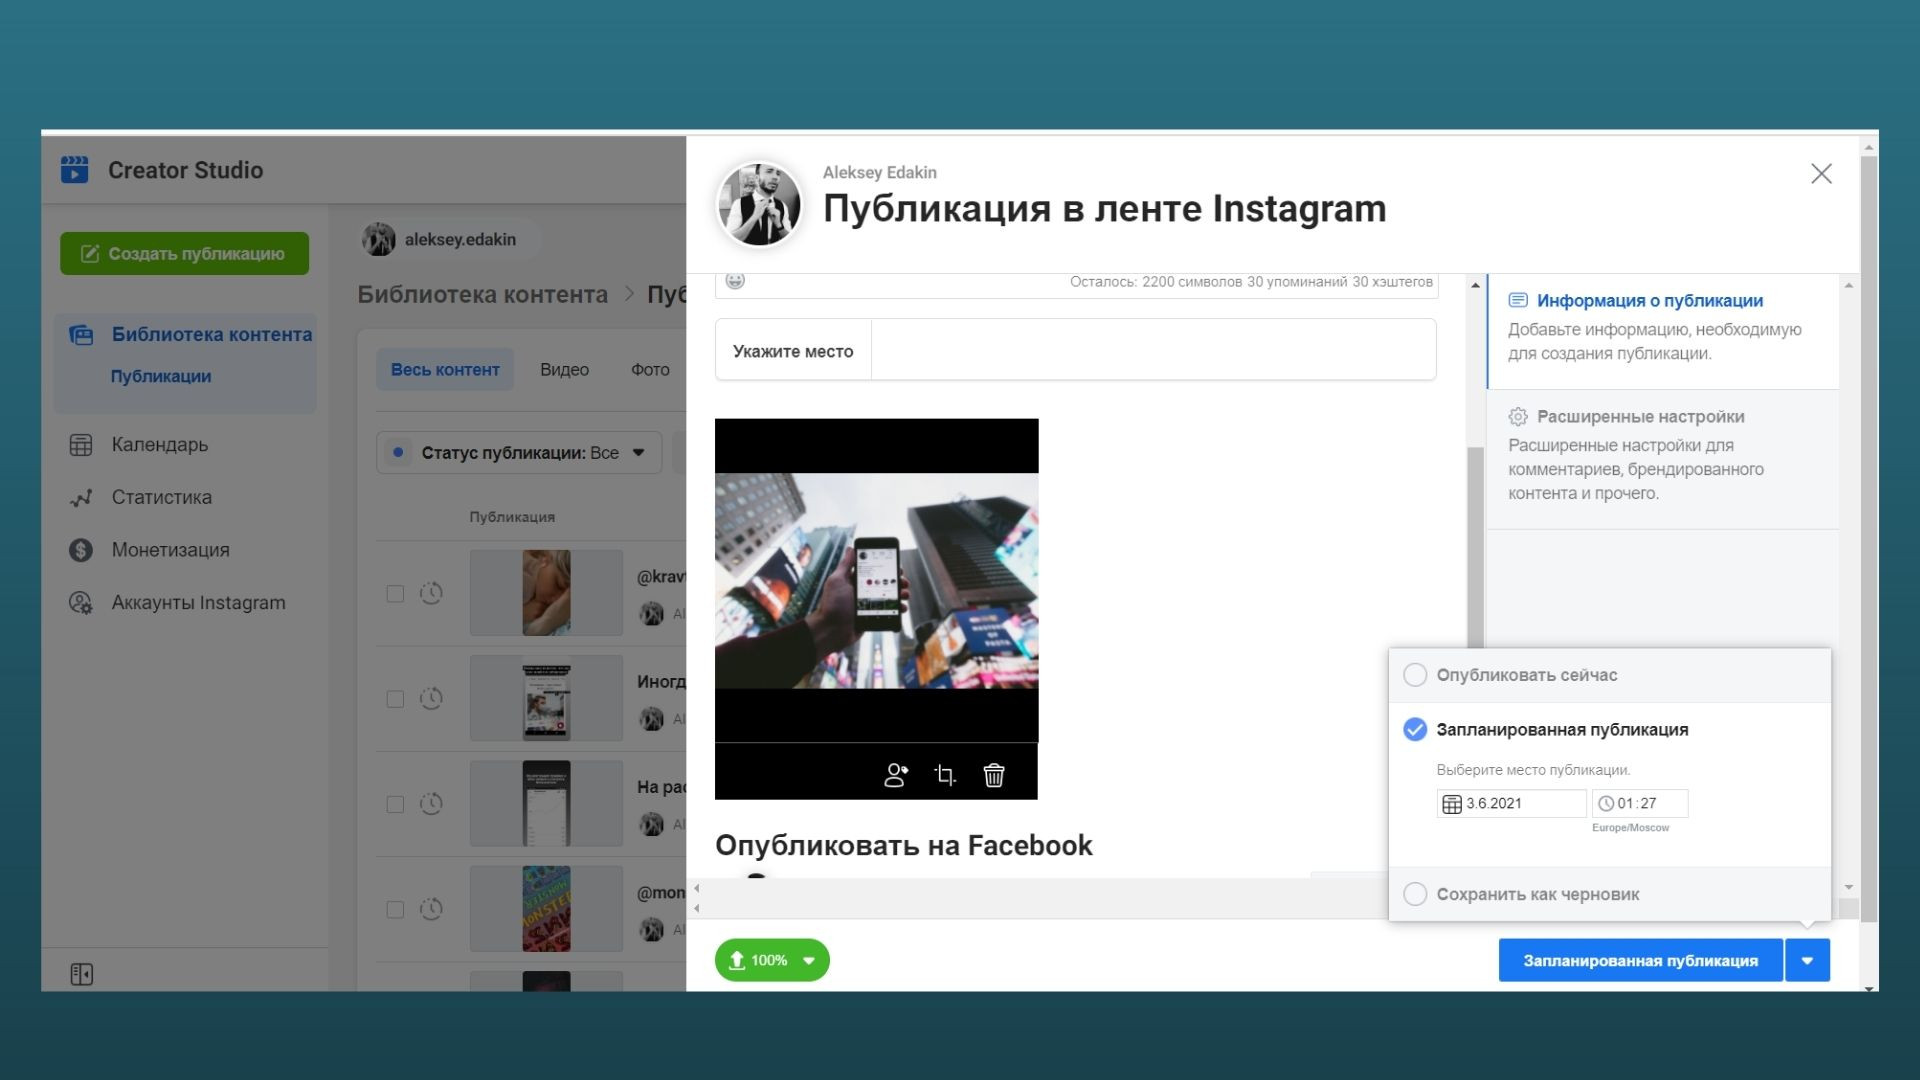Viewport: 1920px width, 1080px height.
Task: Click the aleksey.edakin account avatar chip
Action: [x=379, y=239]
